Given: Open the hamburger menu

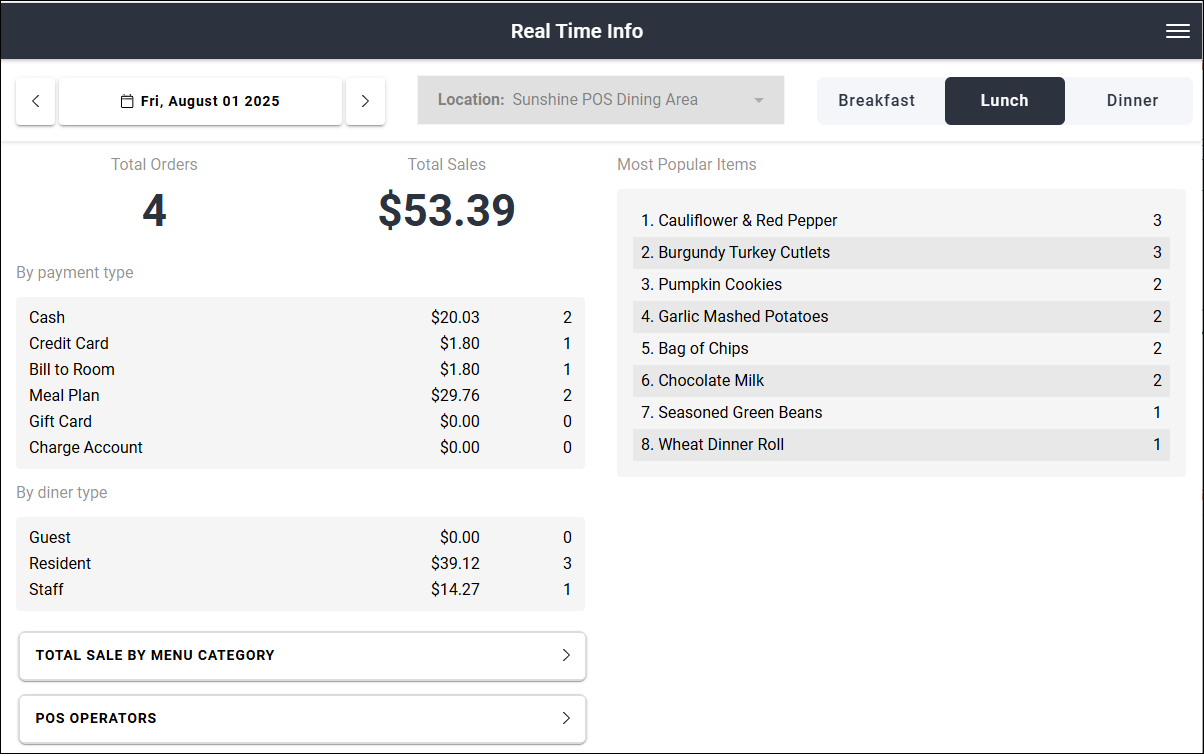Looking at the screenshot, I should point(1177,31).
